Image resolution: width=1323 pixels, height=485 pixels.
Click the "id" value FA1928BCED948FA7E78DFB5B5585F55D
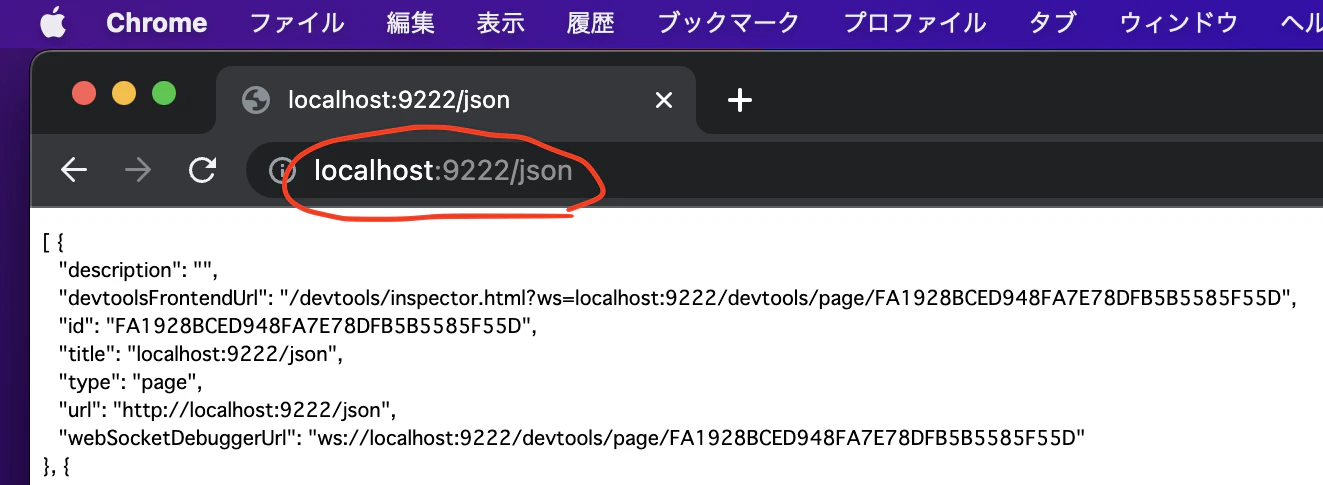(320, 326)
